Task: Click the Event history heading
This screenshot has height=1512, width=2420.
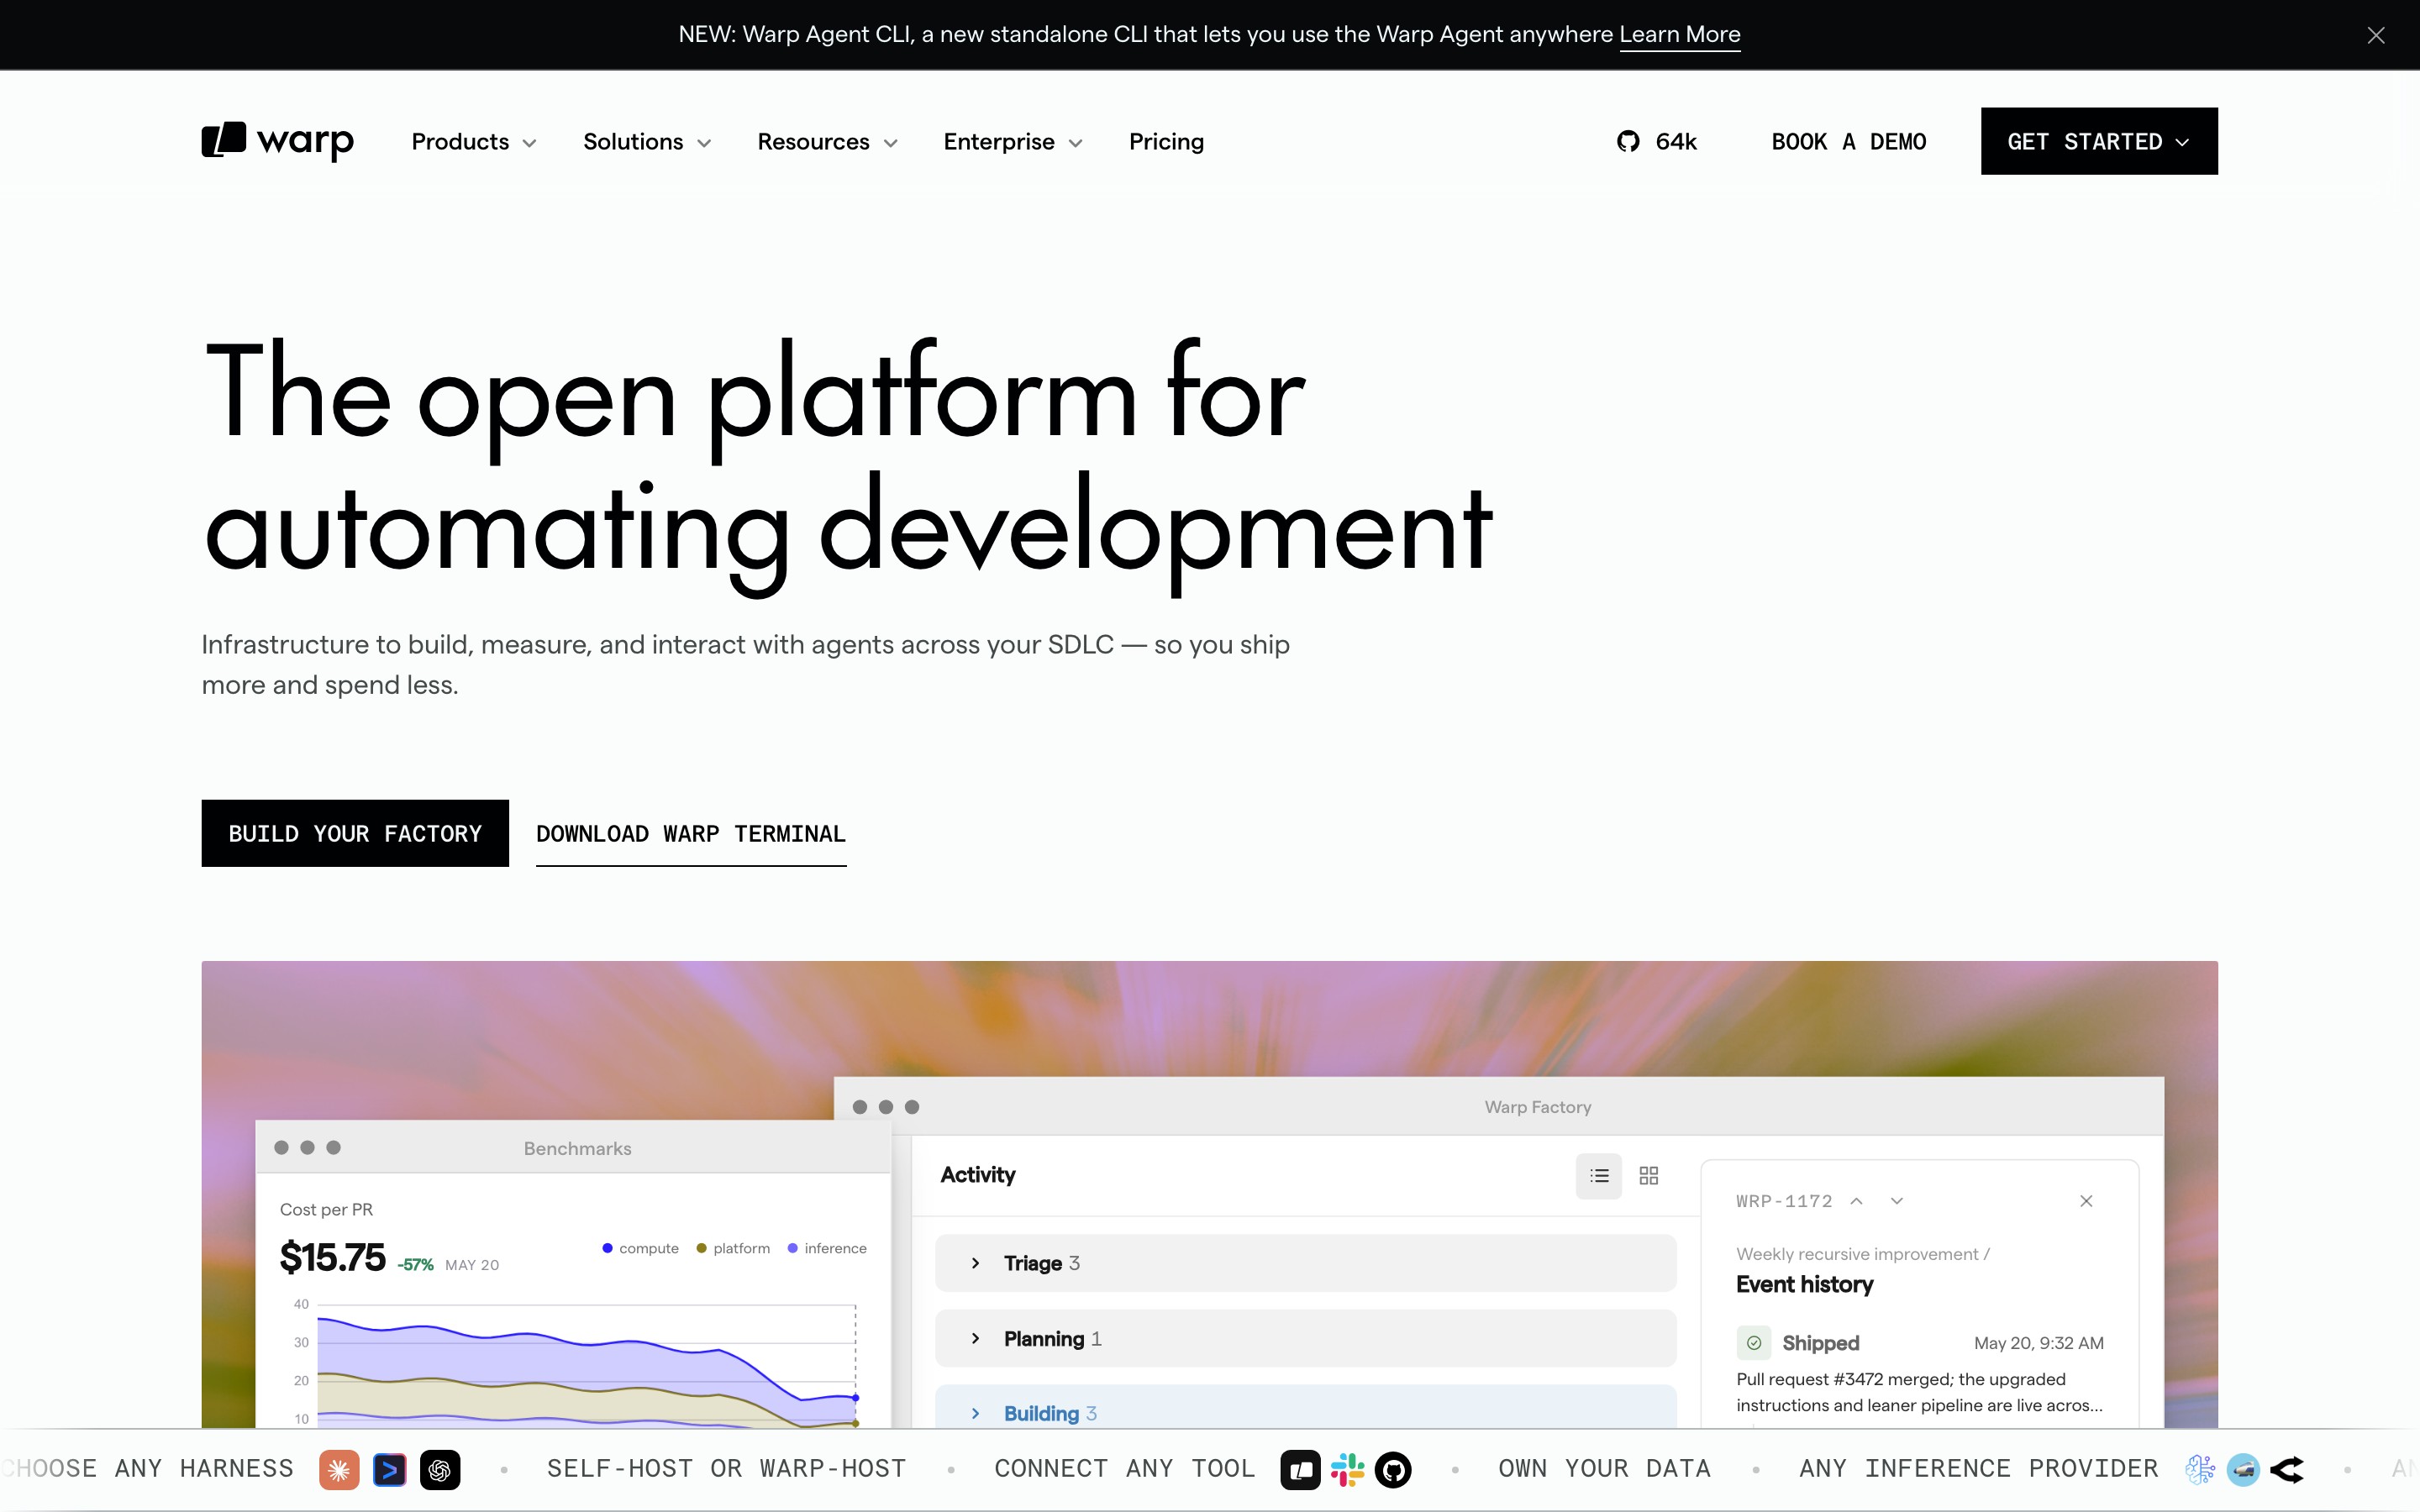Action: click(1804, 1285)
